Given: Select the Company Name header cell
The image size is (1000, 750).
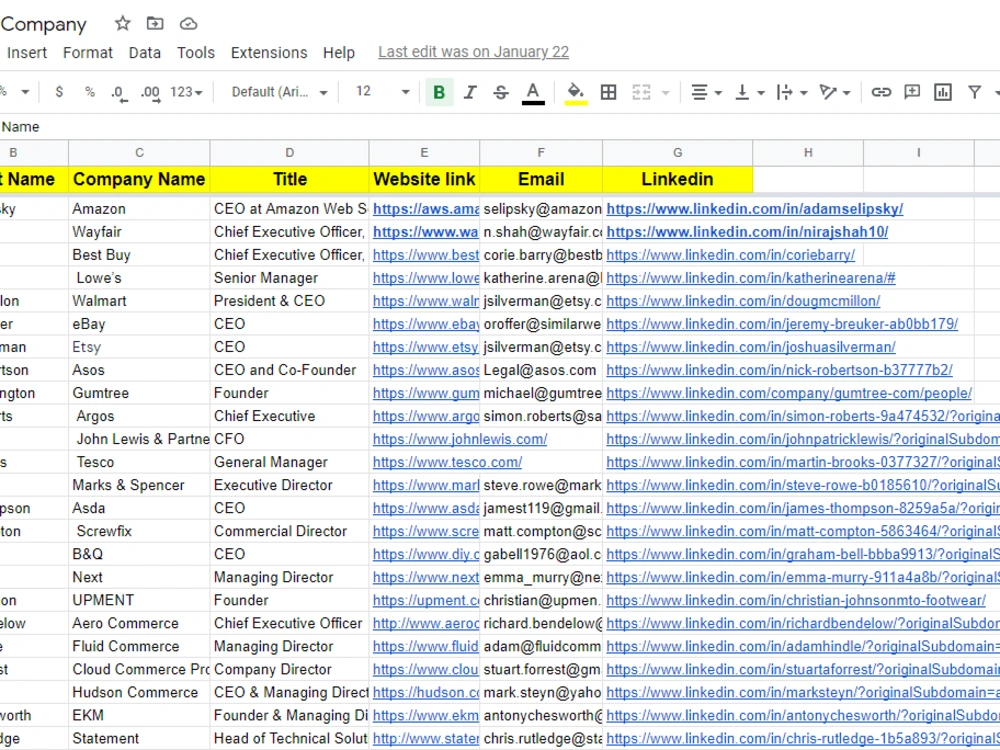Looking at the screenshot, I should tap(139, 179).
